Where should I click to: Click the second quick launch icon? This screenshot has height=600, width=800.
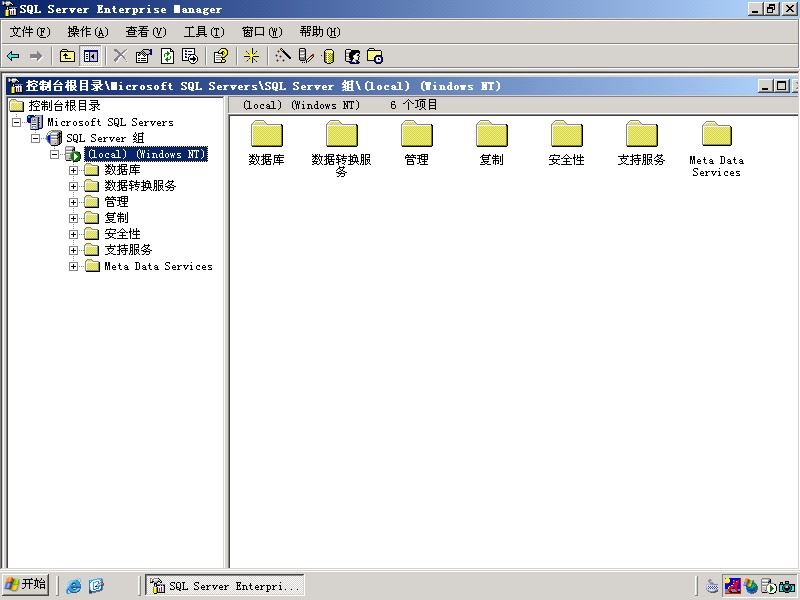(x=96, y=585)
